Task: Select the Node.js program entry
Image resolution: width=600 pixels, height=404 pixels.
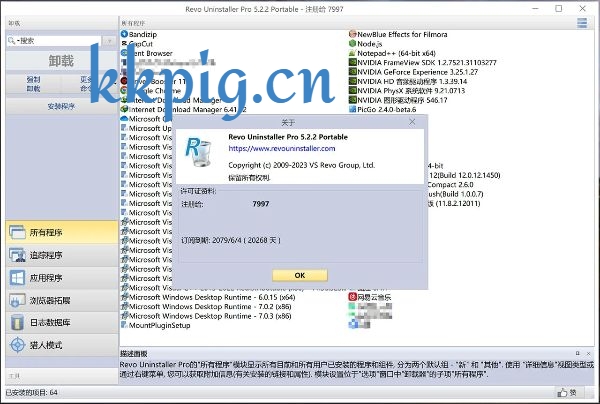Action: point(365,44)
